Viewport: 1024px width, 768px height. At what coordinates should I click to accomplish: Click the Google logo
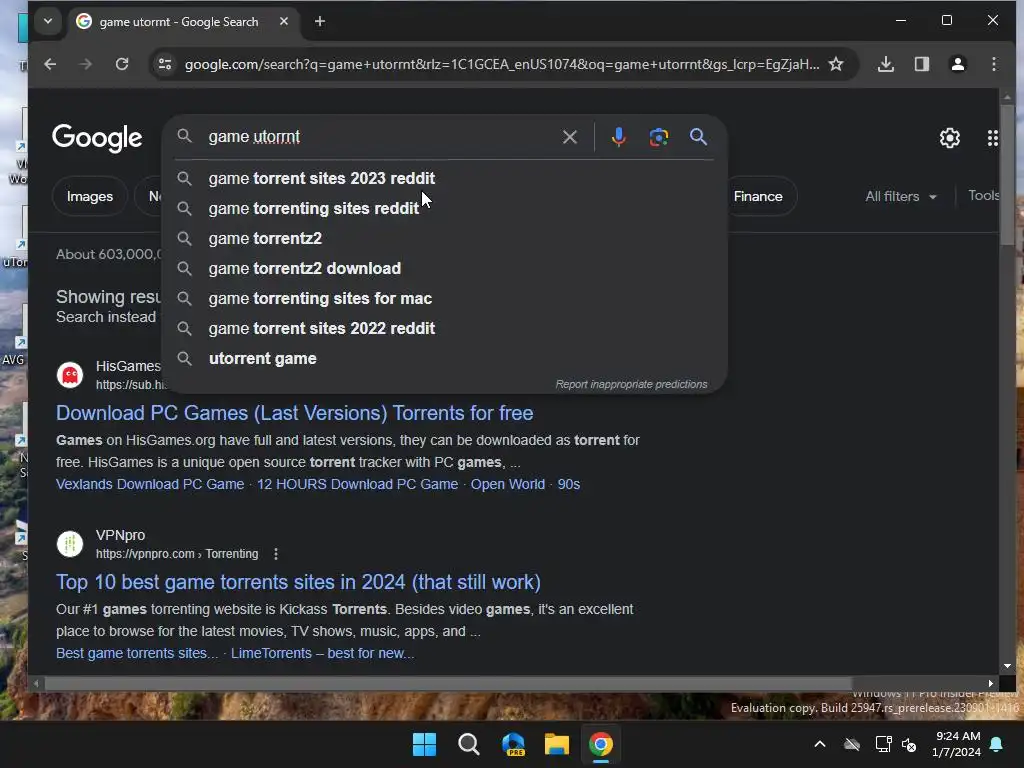[x=97, y=138]
